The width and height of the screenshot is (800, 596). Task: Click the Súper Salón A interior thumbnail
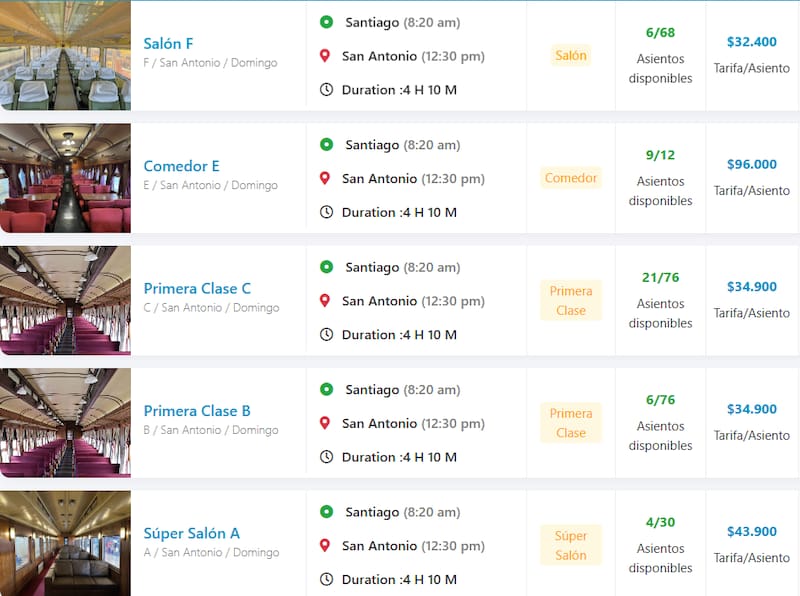tap(65, 544)
